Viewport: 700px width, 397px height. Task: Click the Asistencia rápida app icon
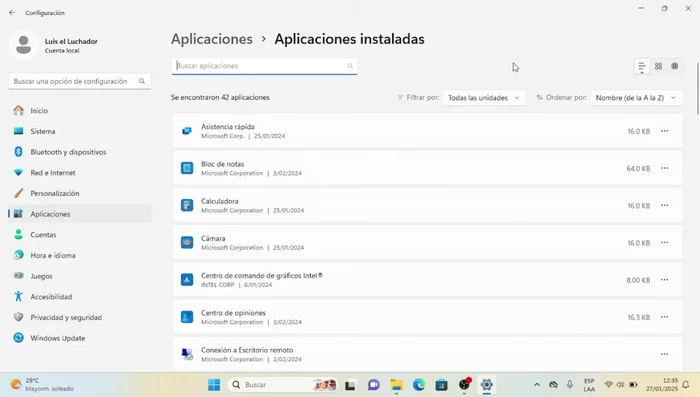187,131
